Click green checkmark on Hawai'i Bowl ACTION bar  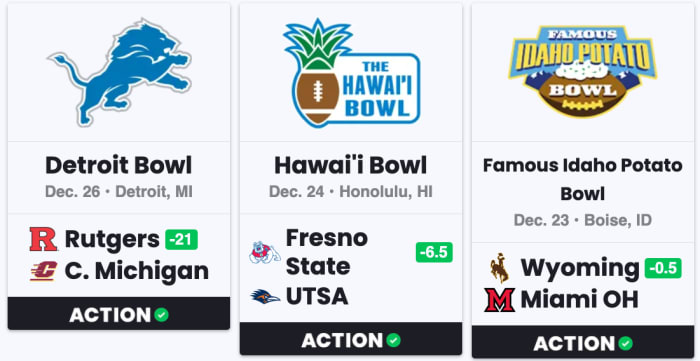tap(393, 340)
